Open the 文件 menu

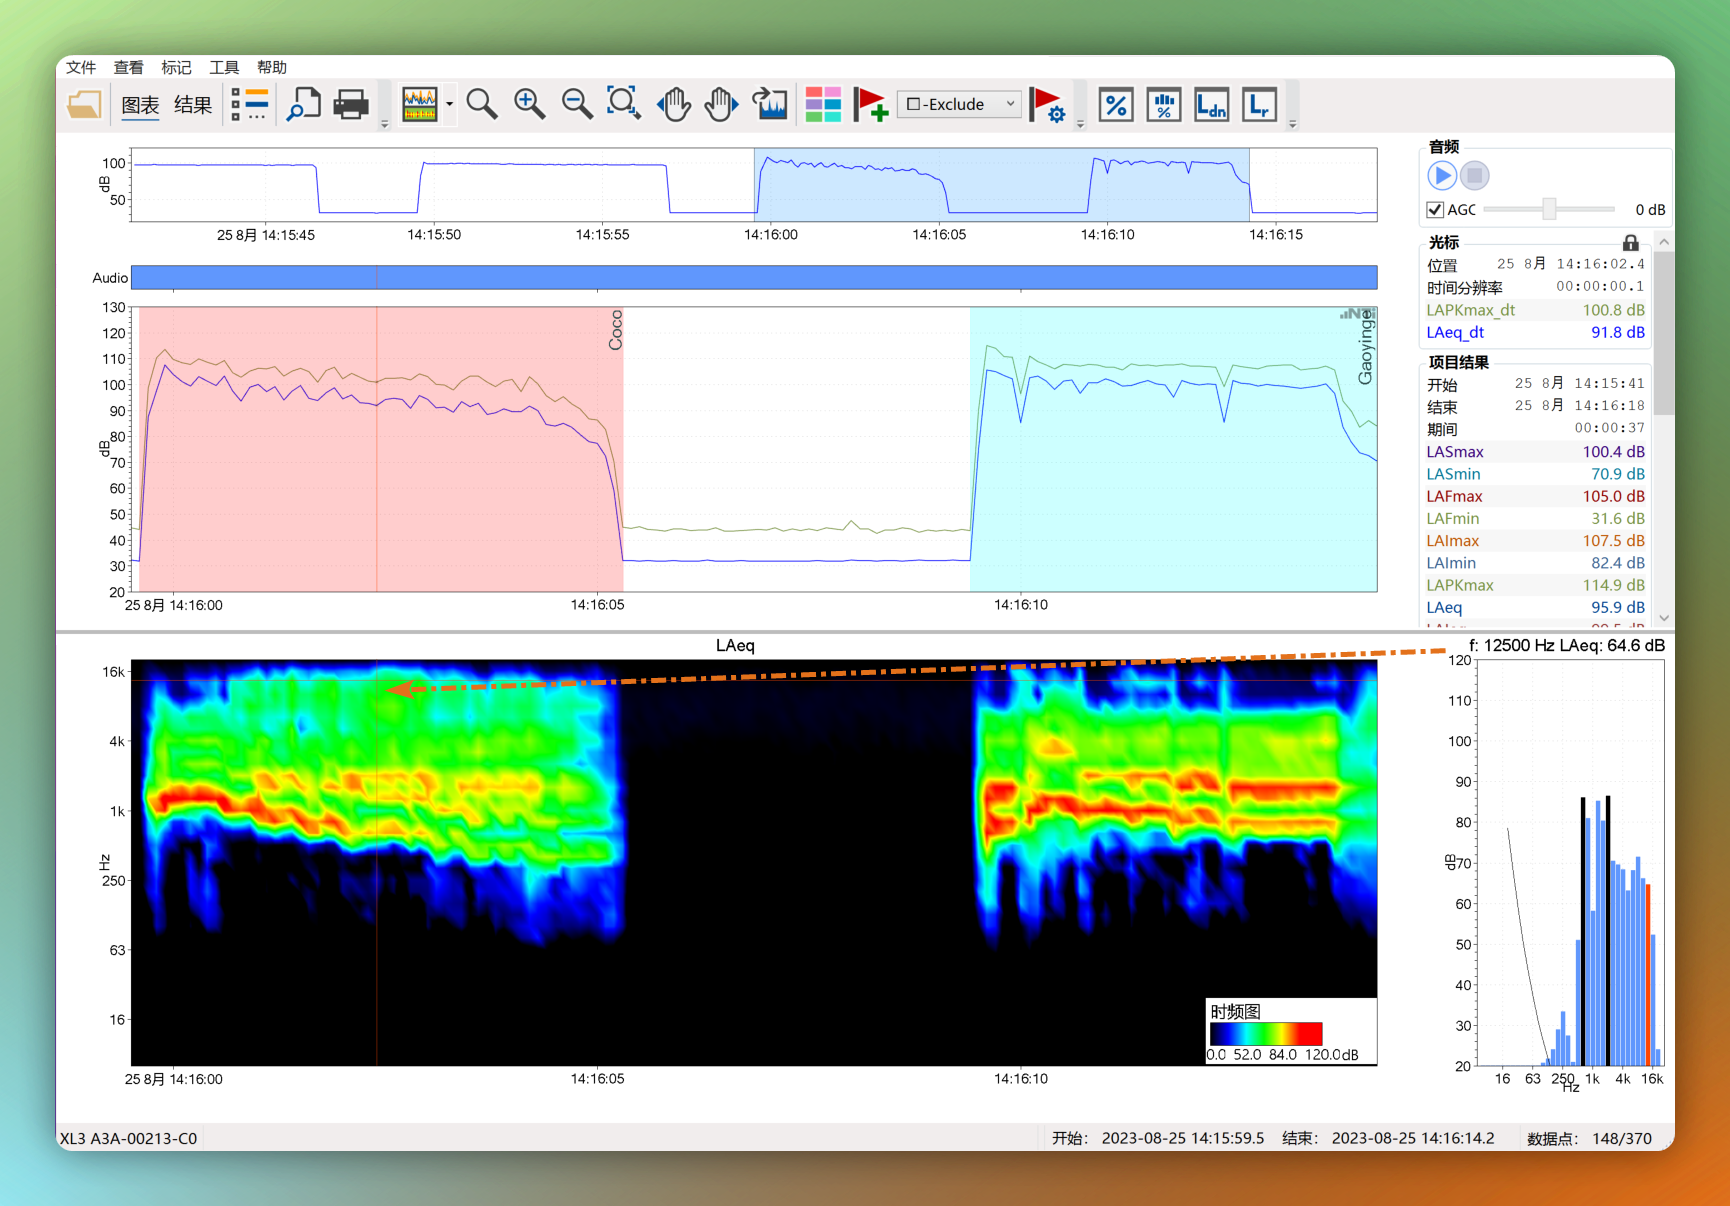coord(81,67)
